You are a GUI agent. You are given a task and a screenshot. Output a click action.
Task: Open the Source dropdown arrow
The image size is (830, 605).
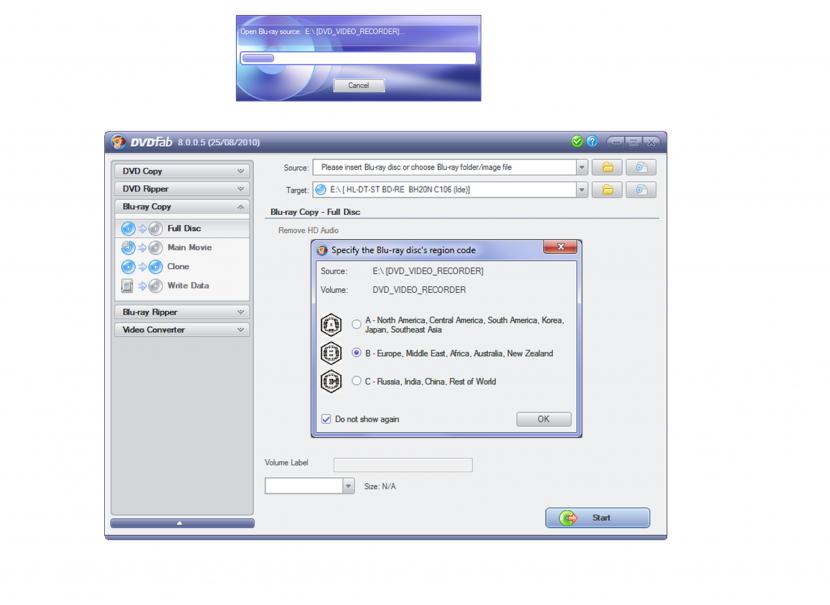pos(582,167)
